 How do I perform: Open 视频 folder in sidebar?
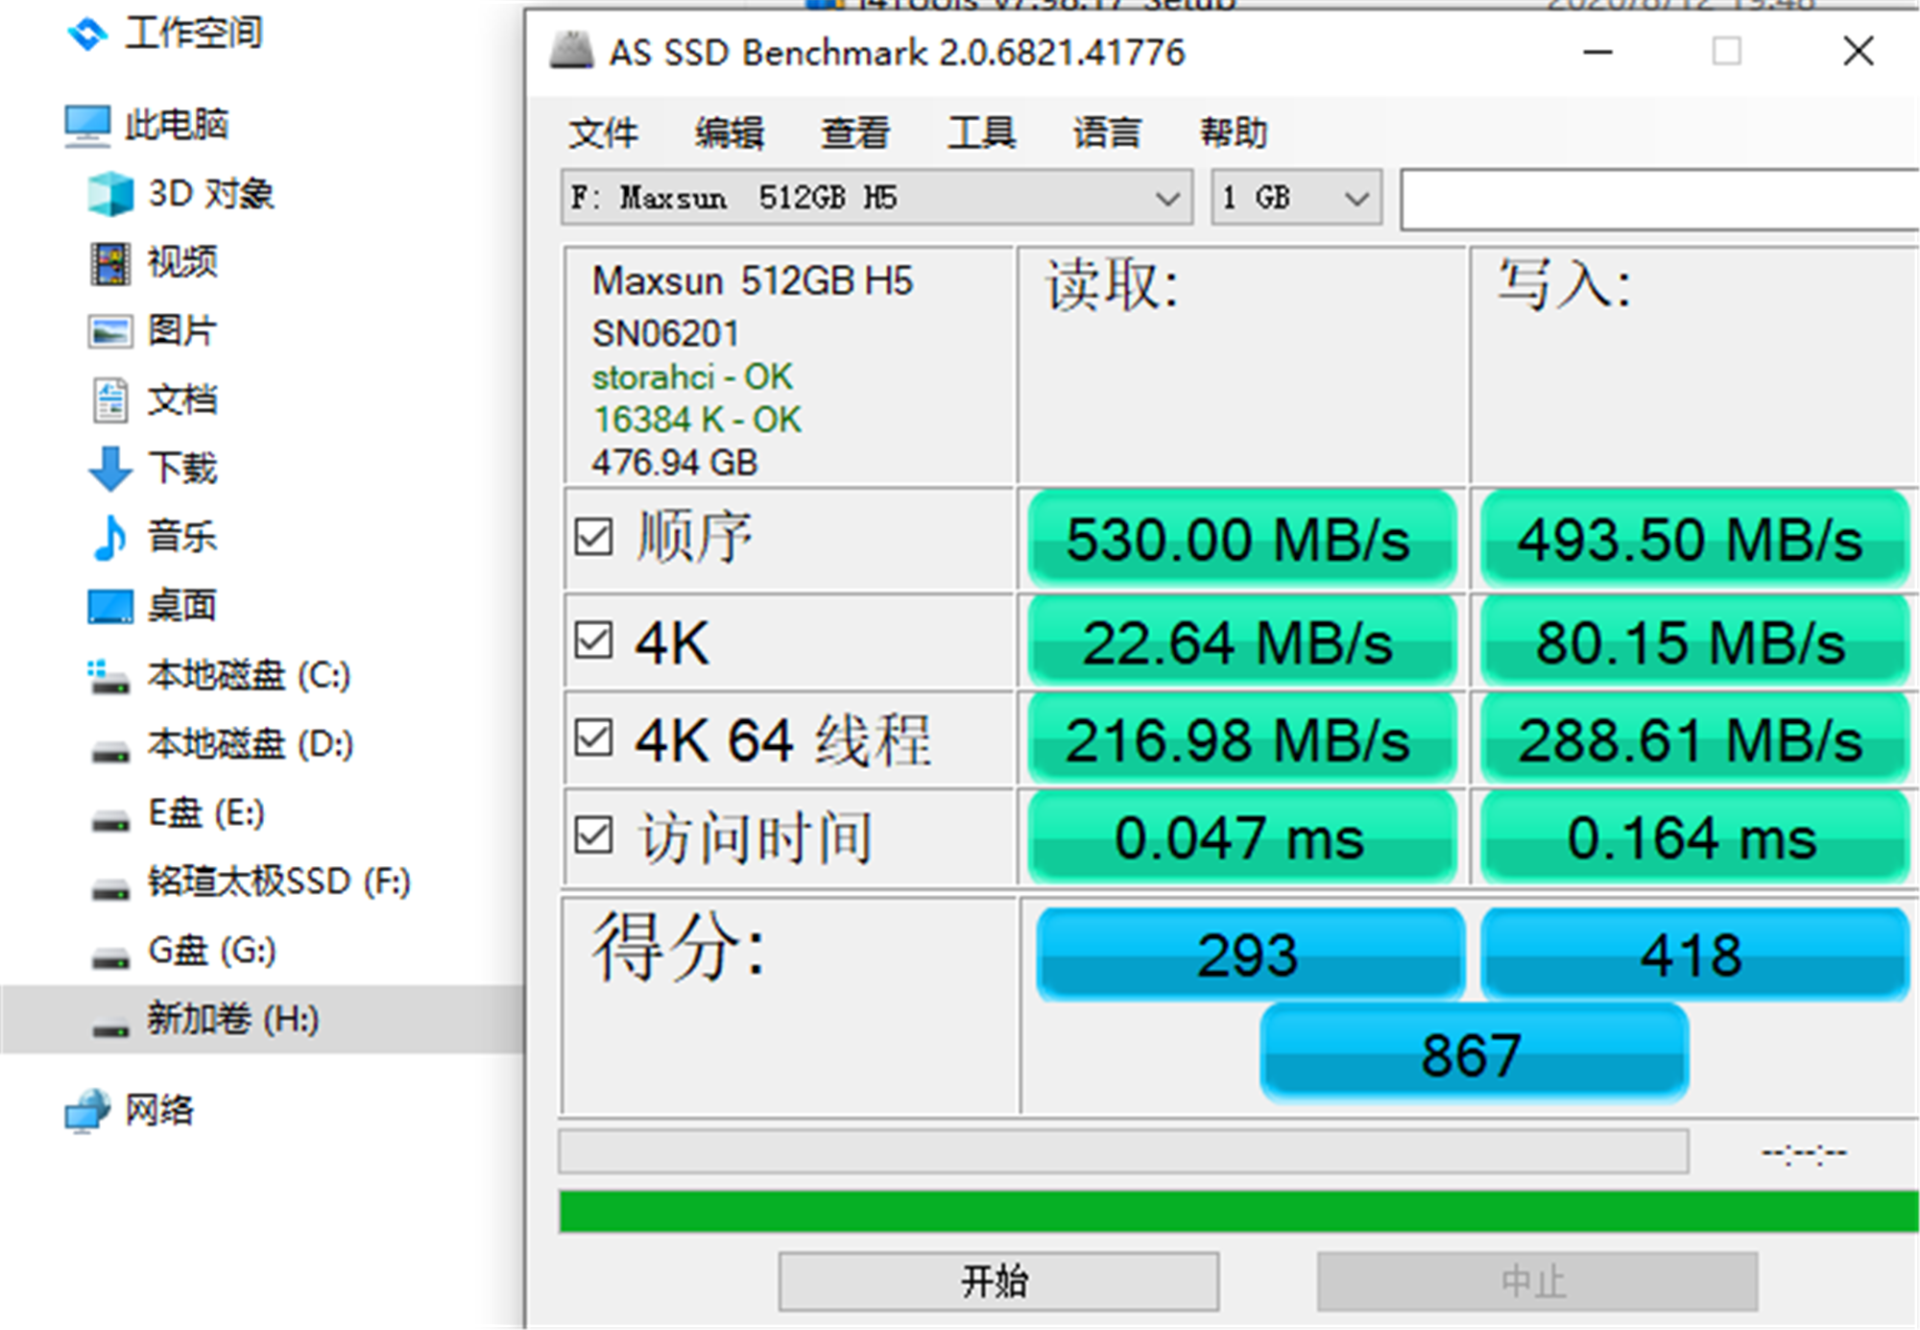coord(182,263)
